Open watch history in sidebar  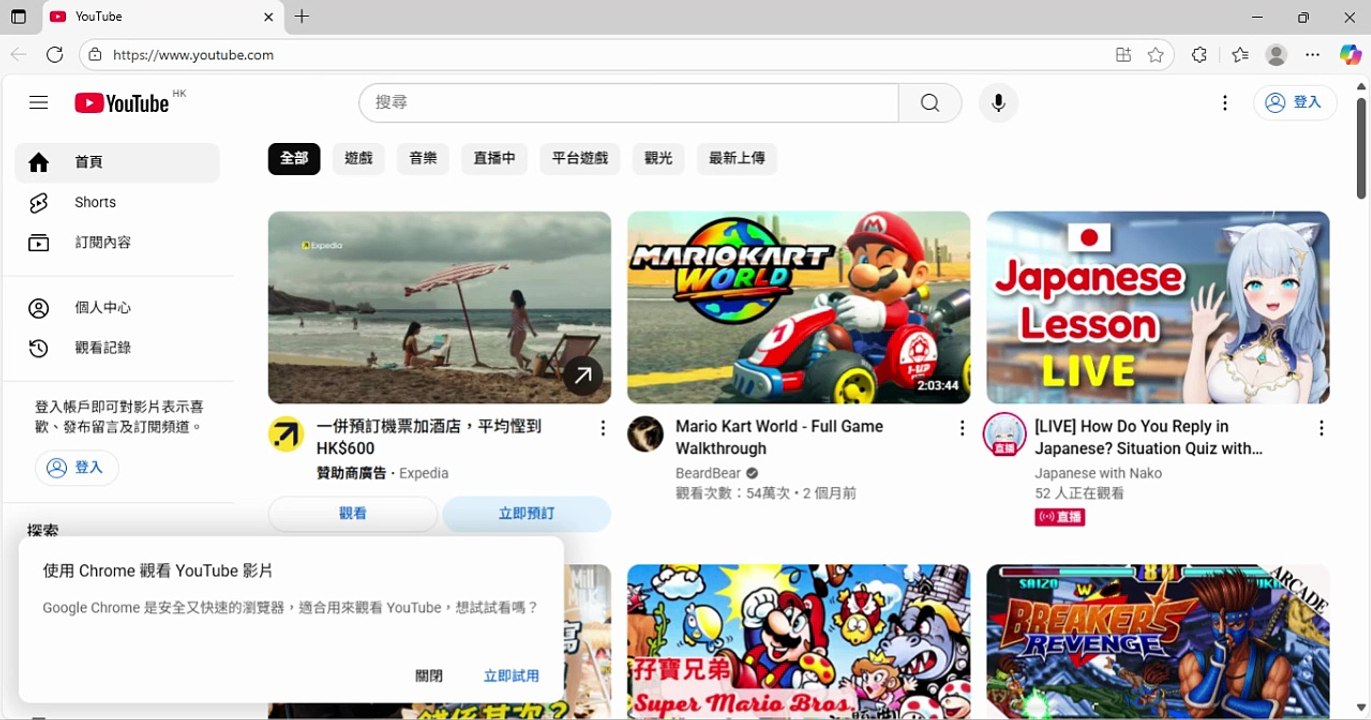[102, 348]
